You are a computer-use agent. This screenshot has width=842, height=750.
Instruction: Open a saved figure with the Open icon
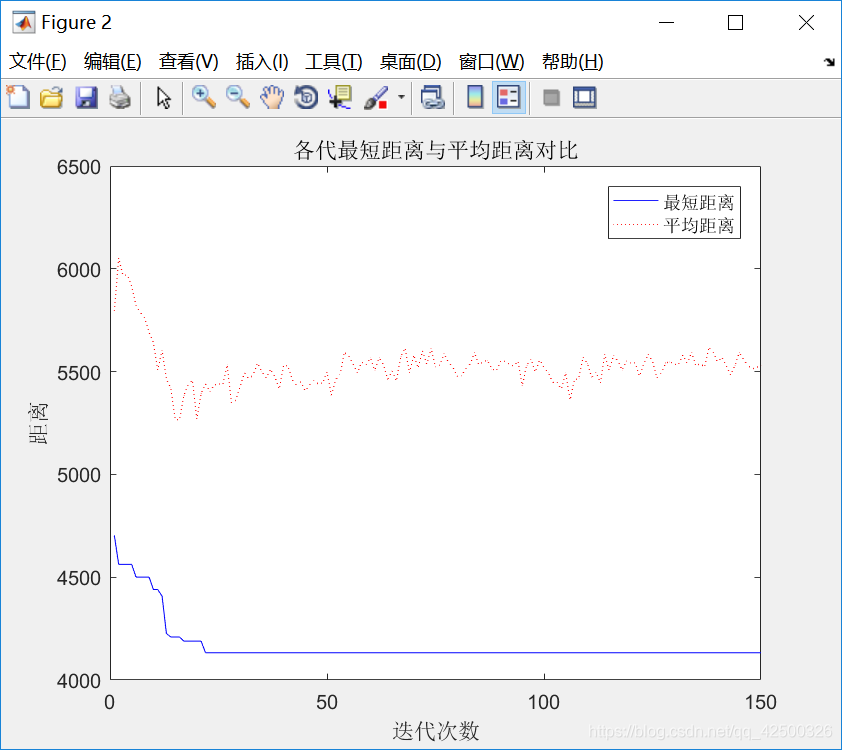point(51,97)
